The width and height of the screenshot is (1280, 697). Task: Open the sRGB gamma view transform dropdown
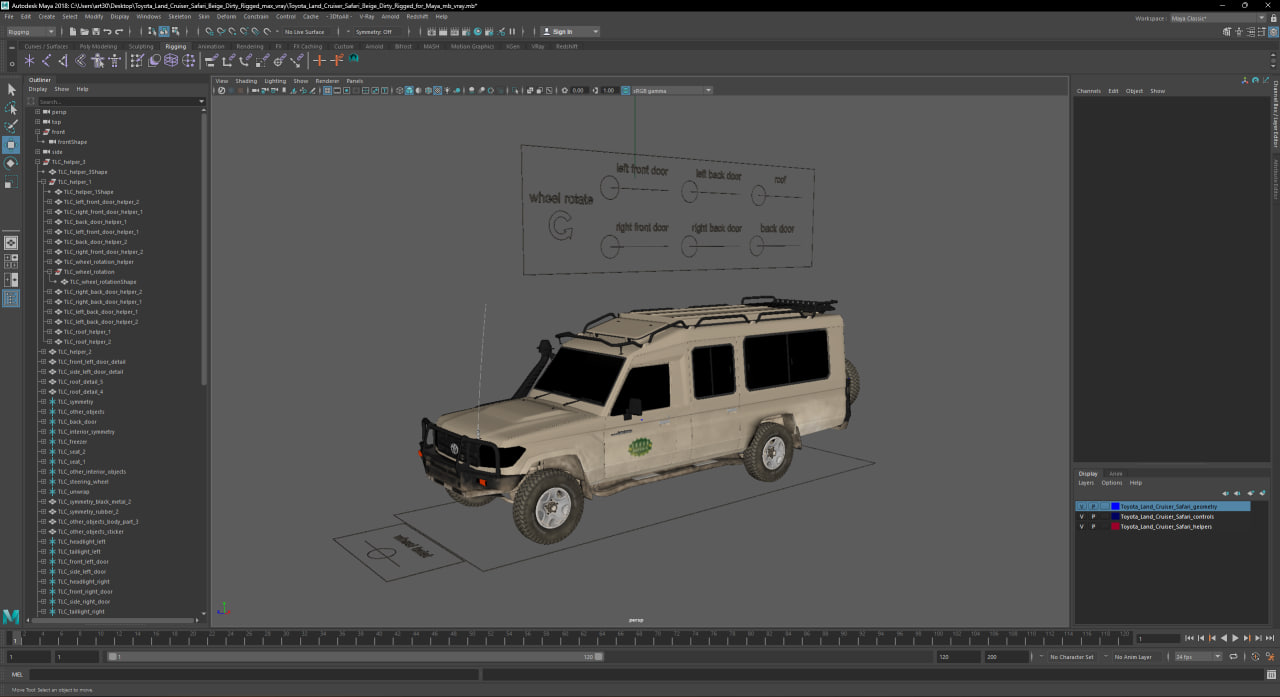(671, 91)
